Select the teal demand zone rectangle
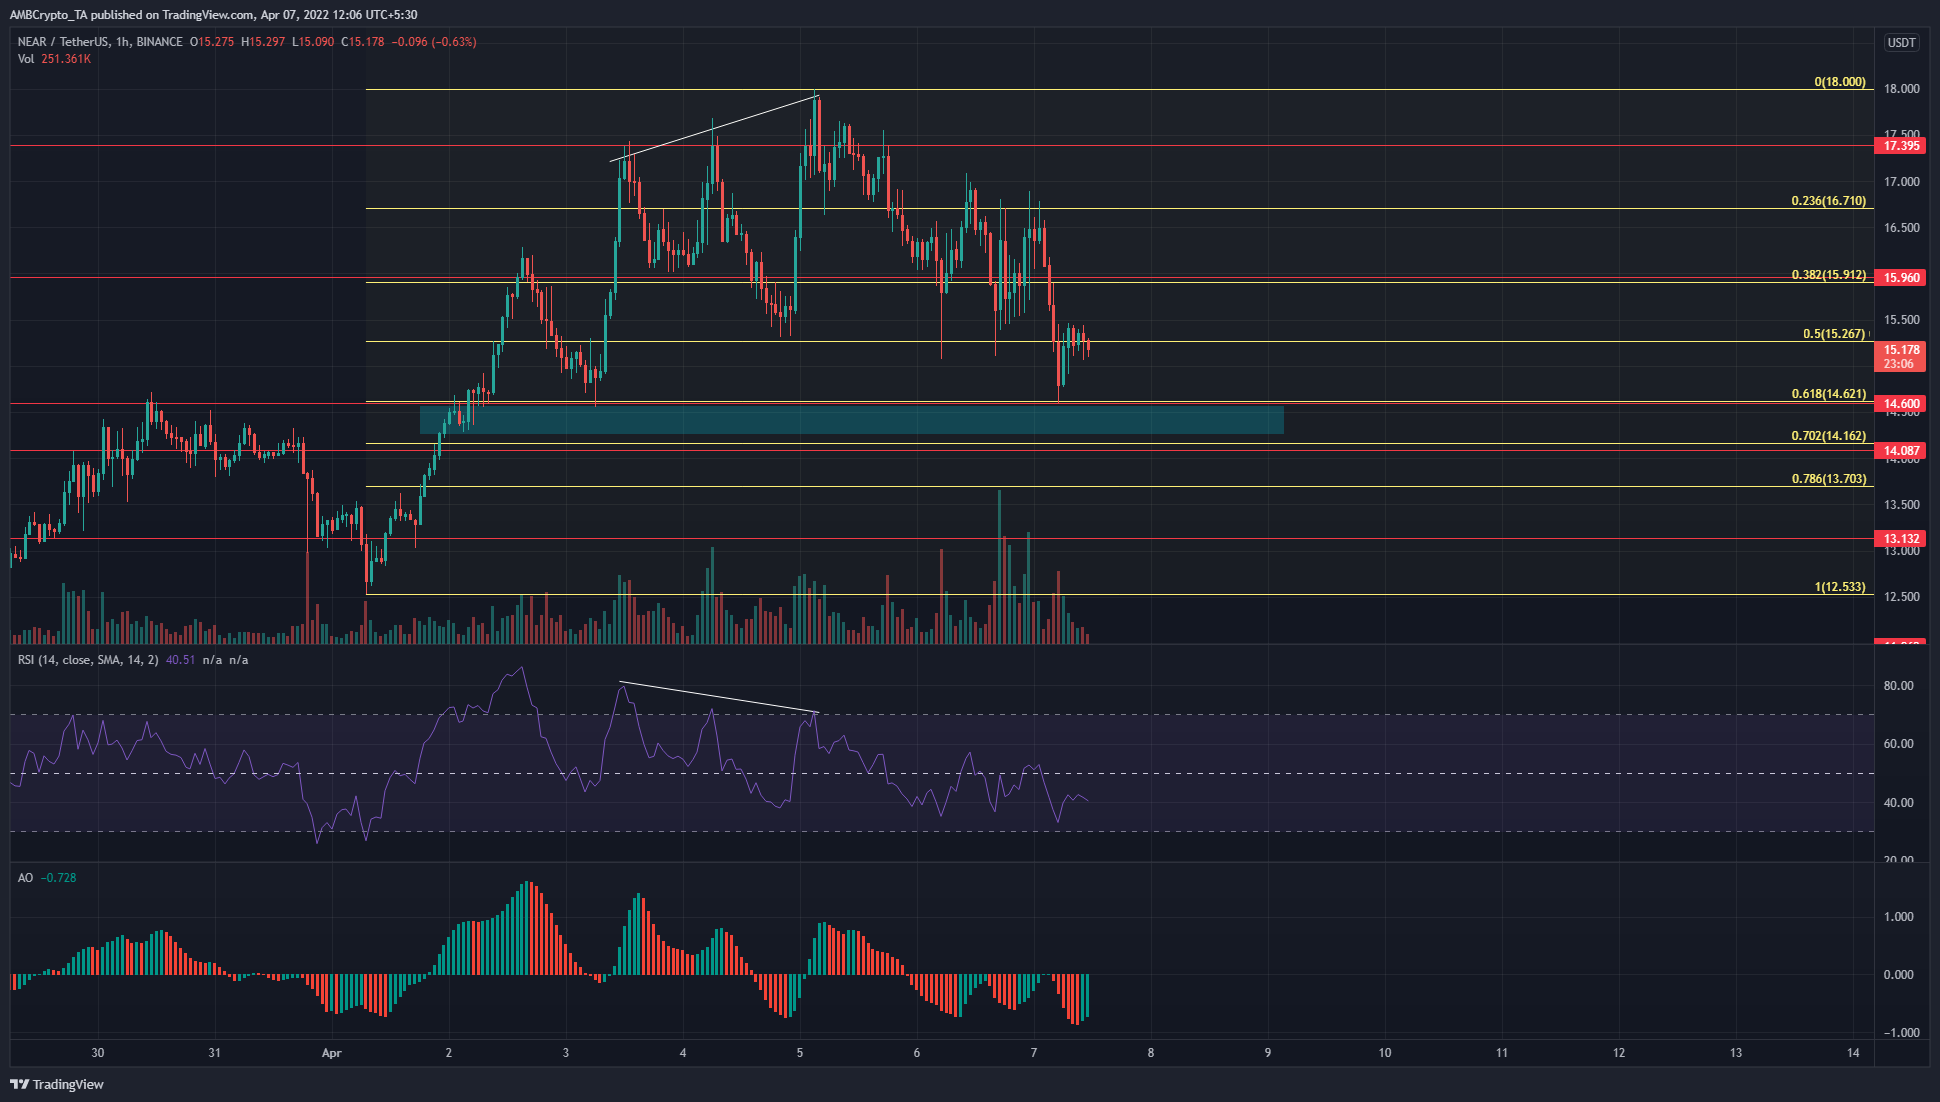Image resolution: width=1940 pixels, height=1102 pixels. point(851,420)
